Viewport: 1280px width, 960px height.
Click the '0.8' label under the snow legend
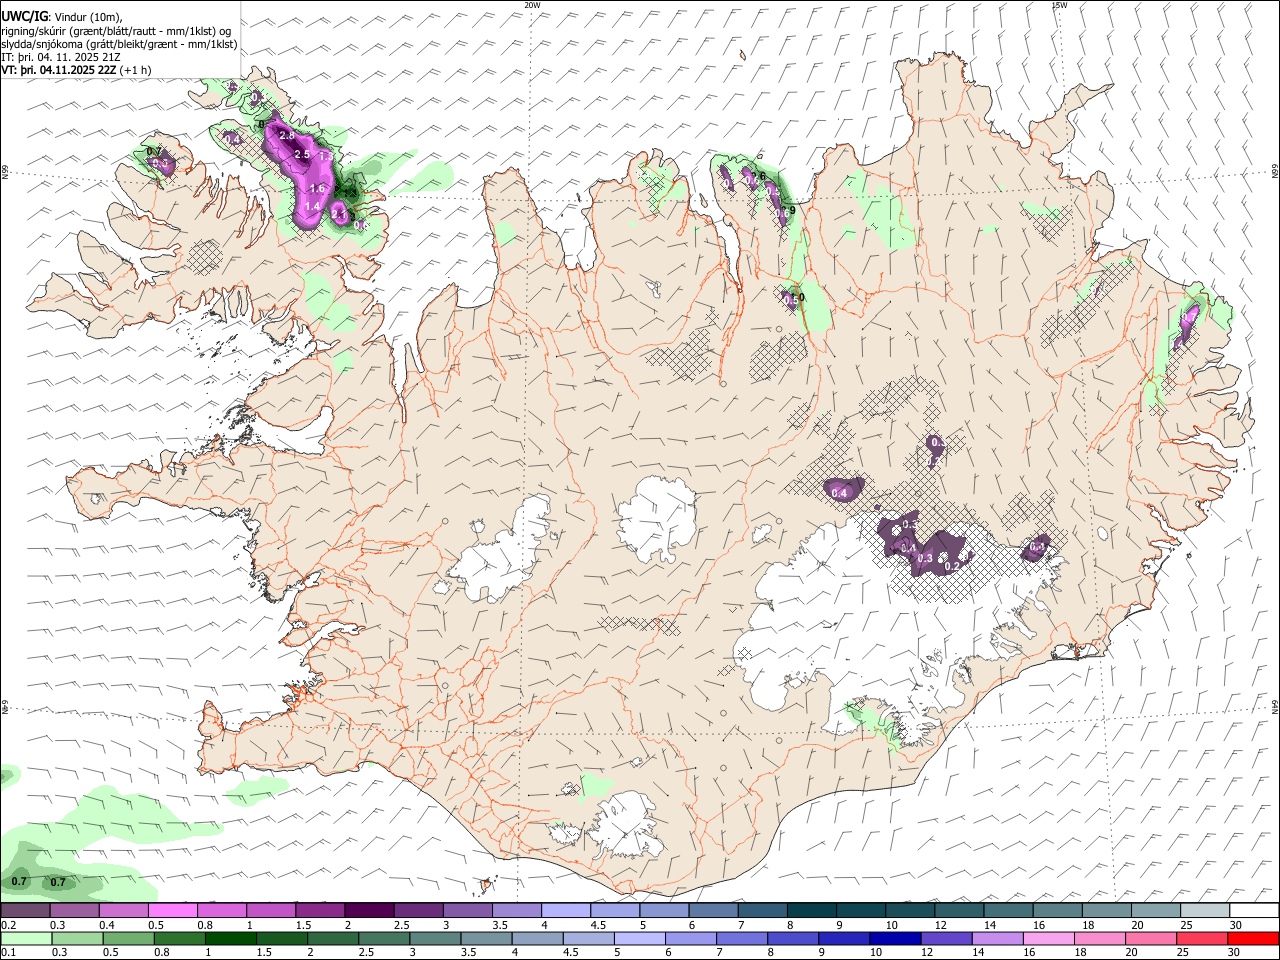point(205,925)
